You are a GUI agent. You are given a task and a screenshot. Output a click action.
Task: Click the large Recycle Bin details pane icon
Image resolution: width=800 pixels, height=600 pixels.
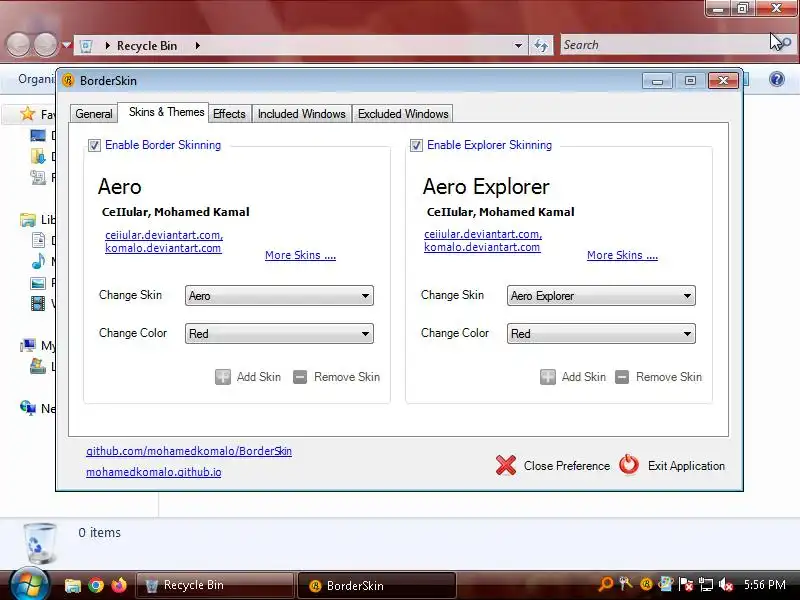[x=39, y=544]
